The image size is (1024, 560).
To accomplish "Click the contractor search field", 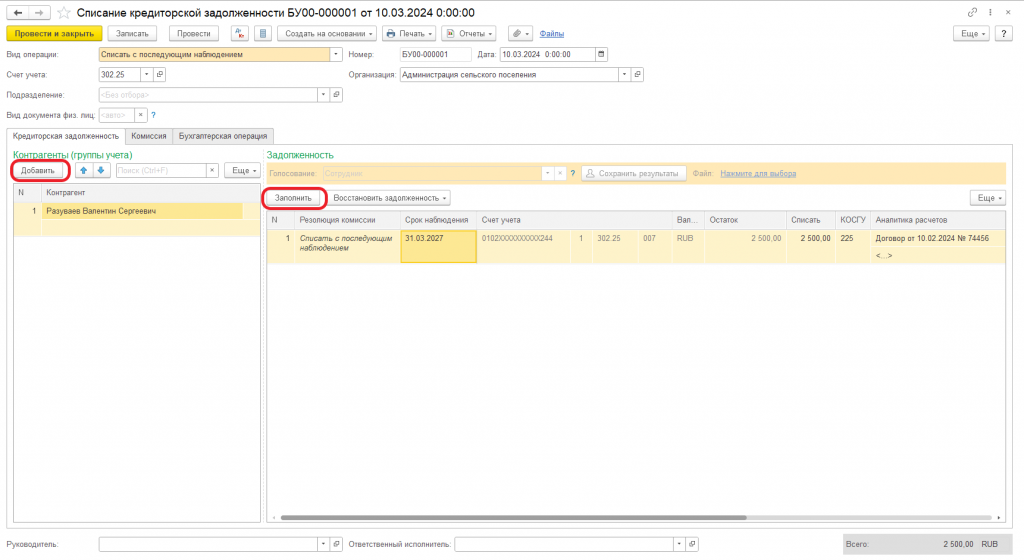I will [x=161, y=170].
